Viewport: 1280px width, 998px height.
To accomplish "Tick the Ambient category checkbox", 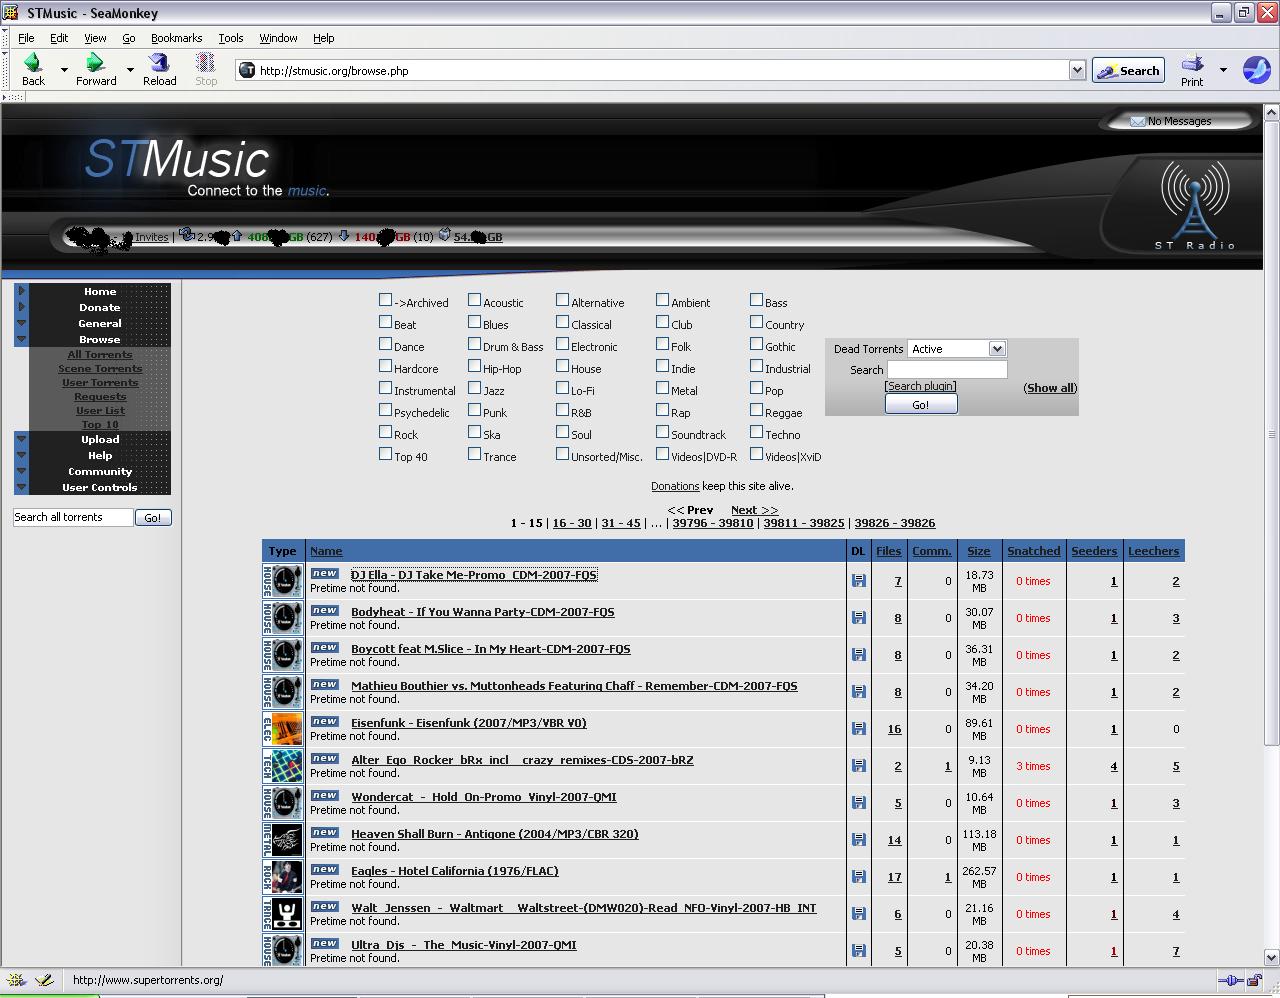I will [x=662, y=300].
